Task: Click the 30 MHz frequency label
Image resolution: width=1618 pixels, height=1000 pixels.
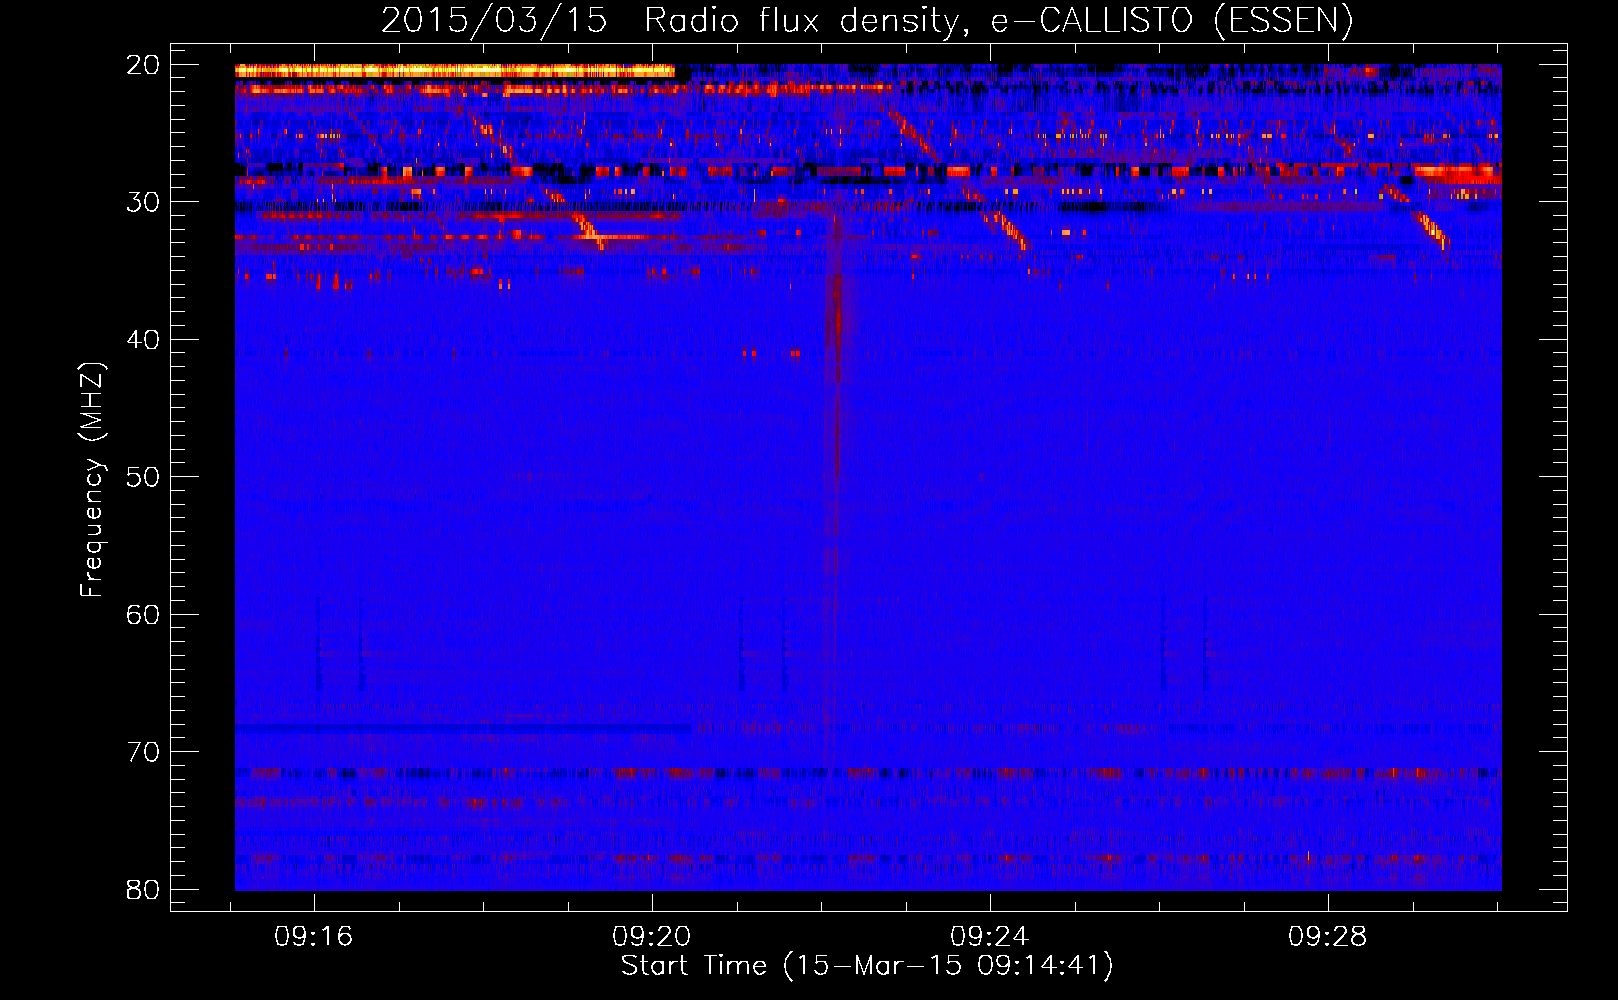Action: (x=143, y=202)
